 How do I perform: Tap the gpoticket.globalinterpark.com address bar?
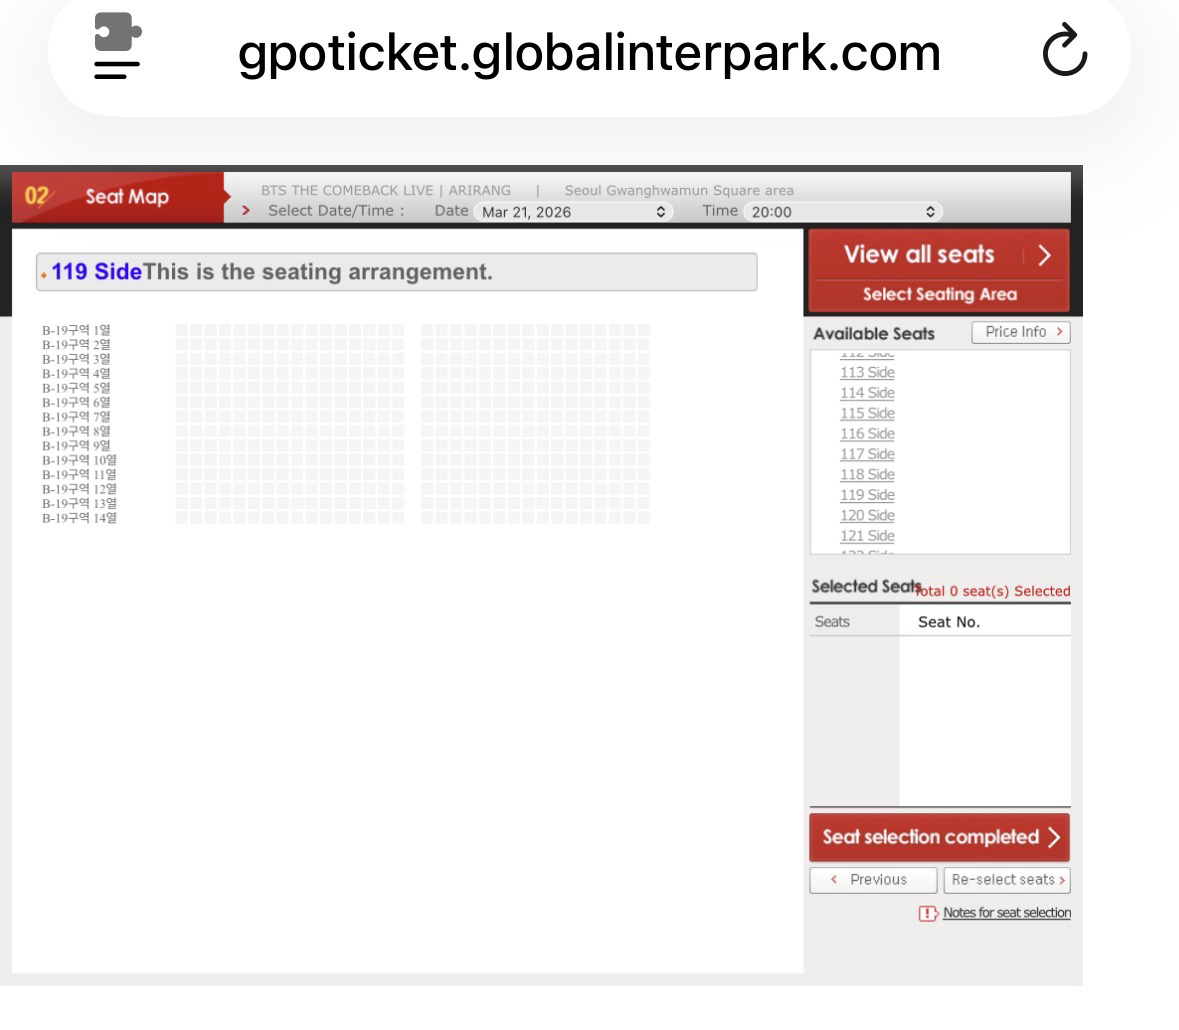point(589,53)
